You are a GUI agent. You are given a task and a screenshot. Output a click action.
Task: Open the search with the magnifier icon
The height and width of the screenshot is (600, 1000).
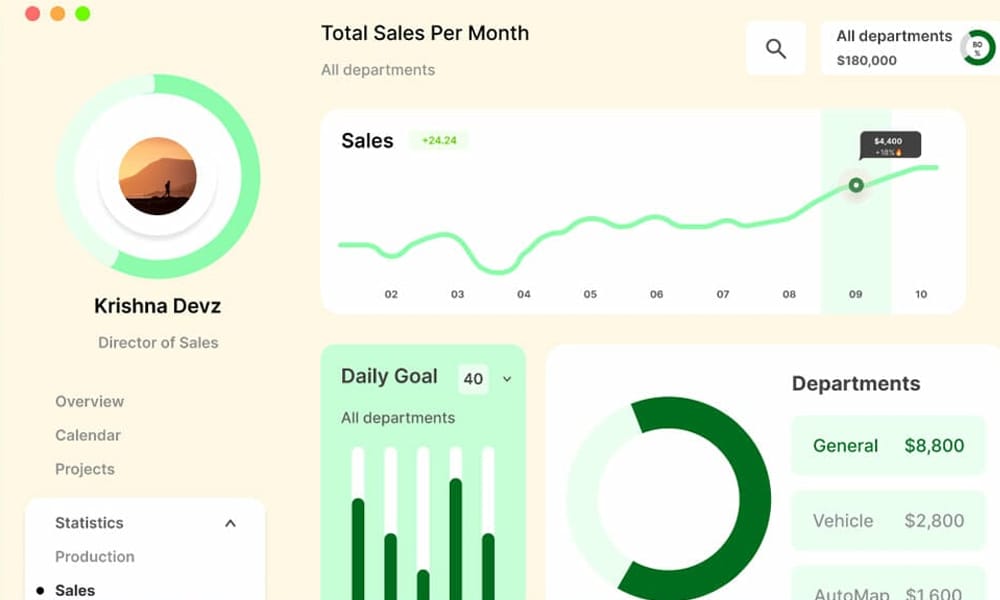pos(776,47)
